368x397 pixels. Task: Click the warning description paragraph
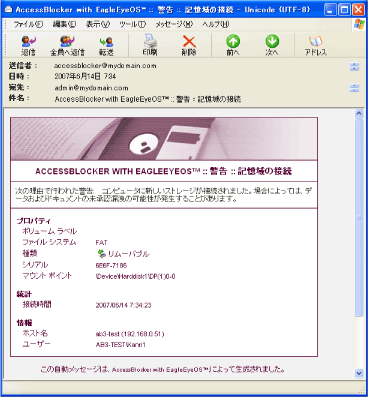[163, 195]
